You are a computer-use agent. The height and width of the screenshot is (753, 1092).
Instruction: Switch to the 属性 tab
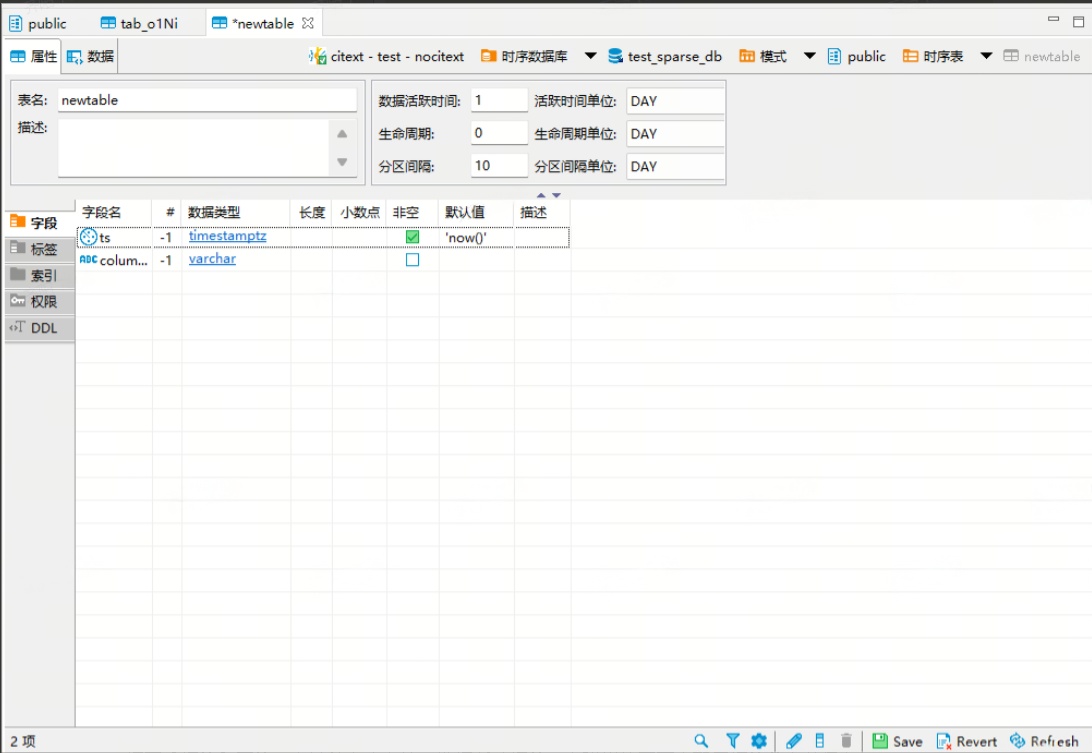click(x=33, y=56)
